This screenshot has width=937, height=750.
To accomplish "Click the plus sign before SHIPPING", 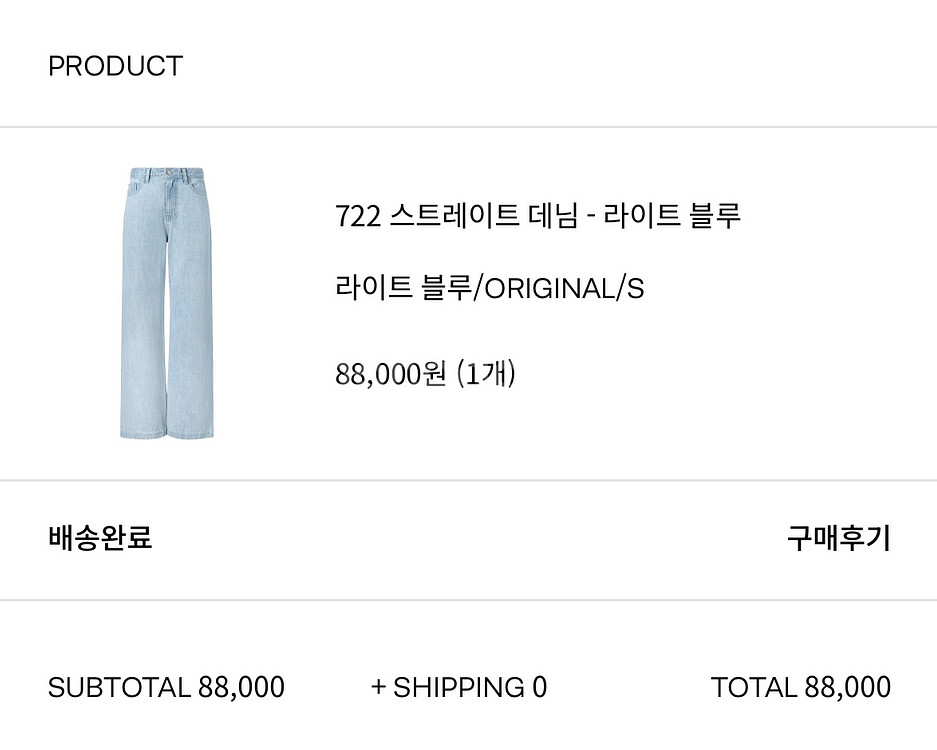I will [x=378, y=687].
